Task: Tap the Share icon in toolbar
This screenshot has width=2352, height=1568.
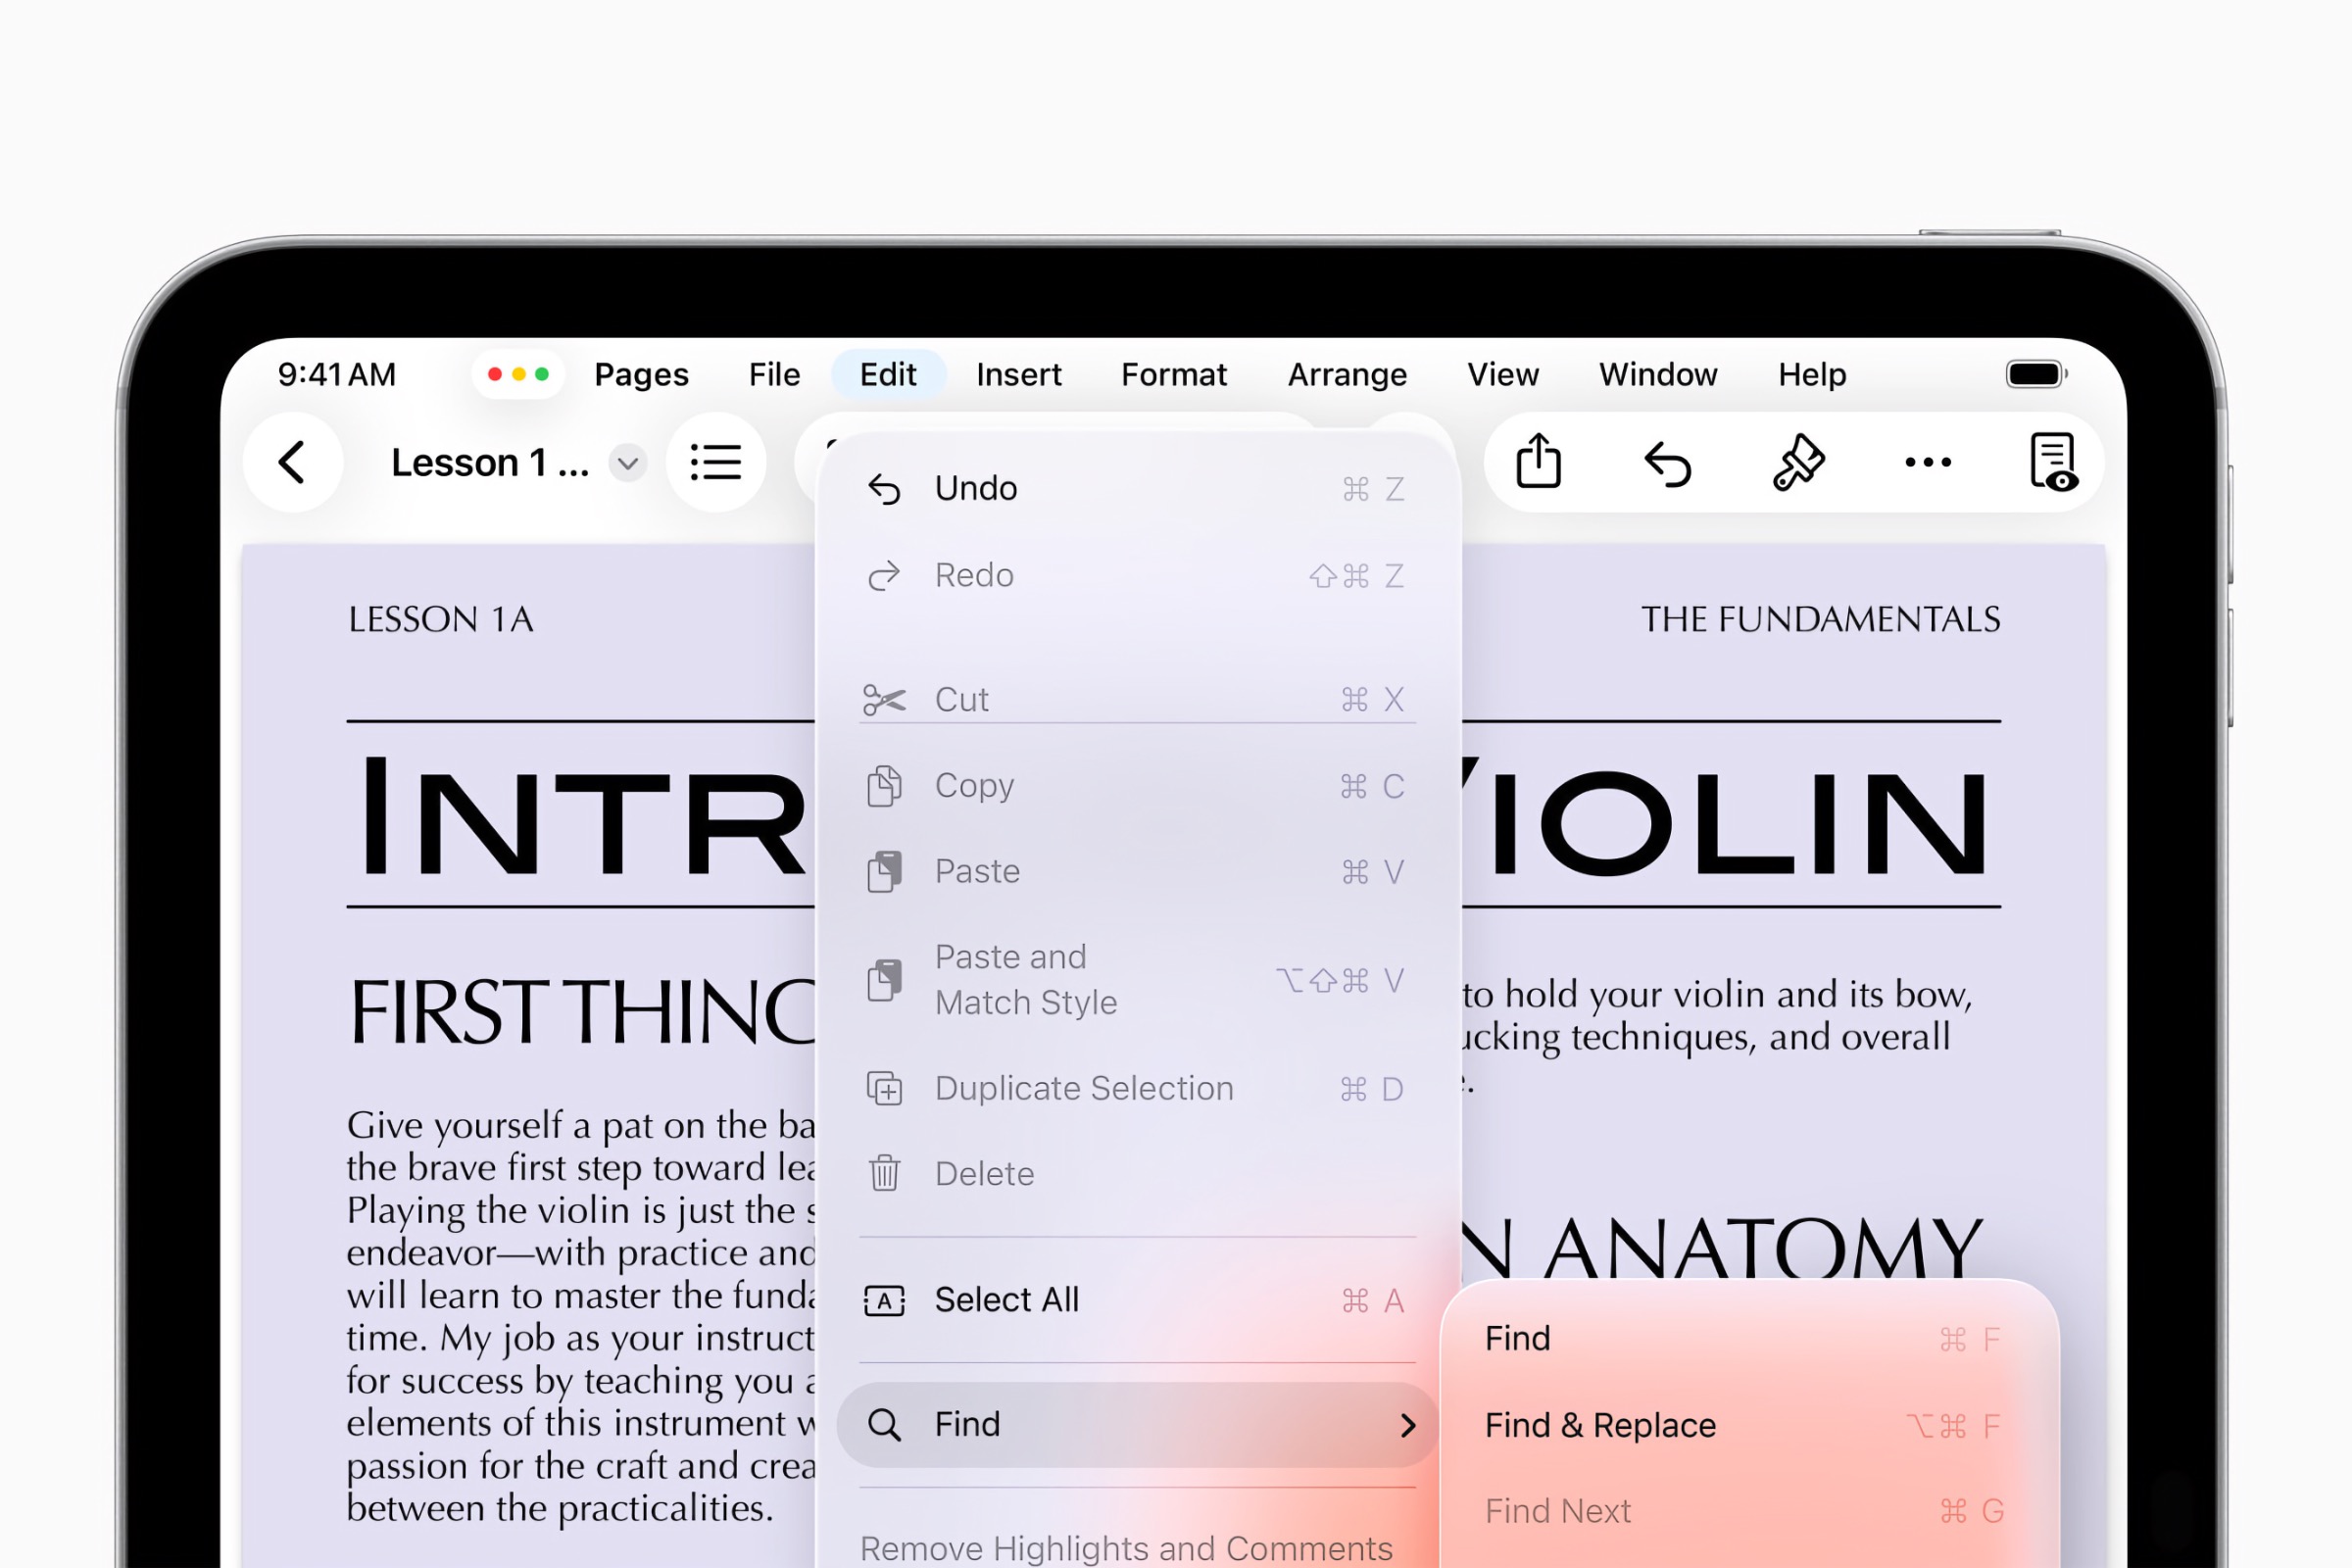Action: [1538, 462]
